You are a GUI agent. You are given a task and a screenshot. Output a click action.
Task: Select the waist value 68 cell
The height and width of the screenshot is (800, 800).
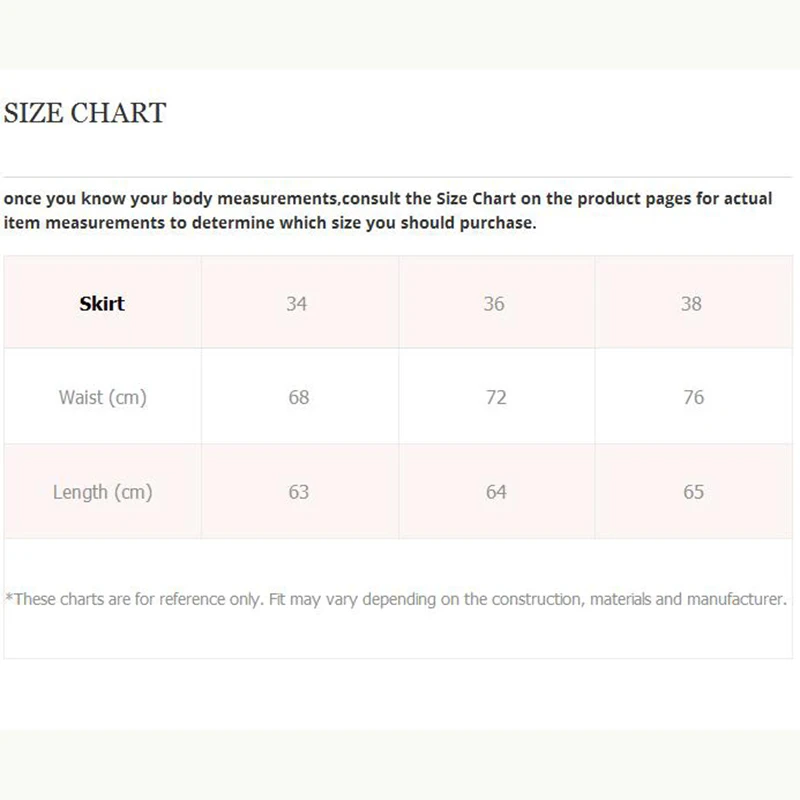[298, 397]
